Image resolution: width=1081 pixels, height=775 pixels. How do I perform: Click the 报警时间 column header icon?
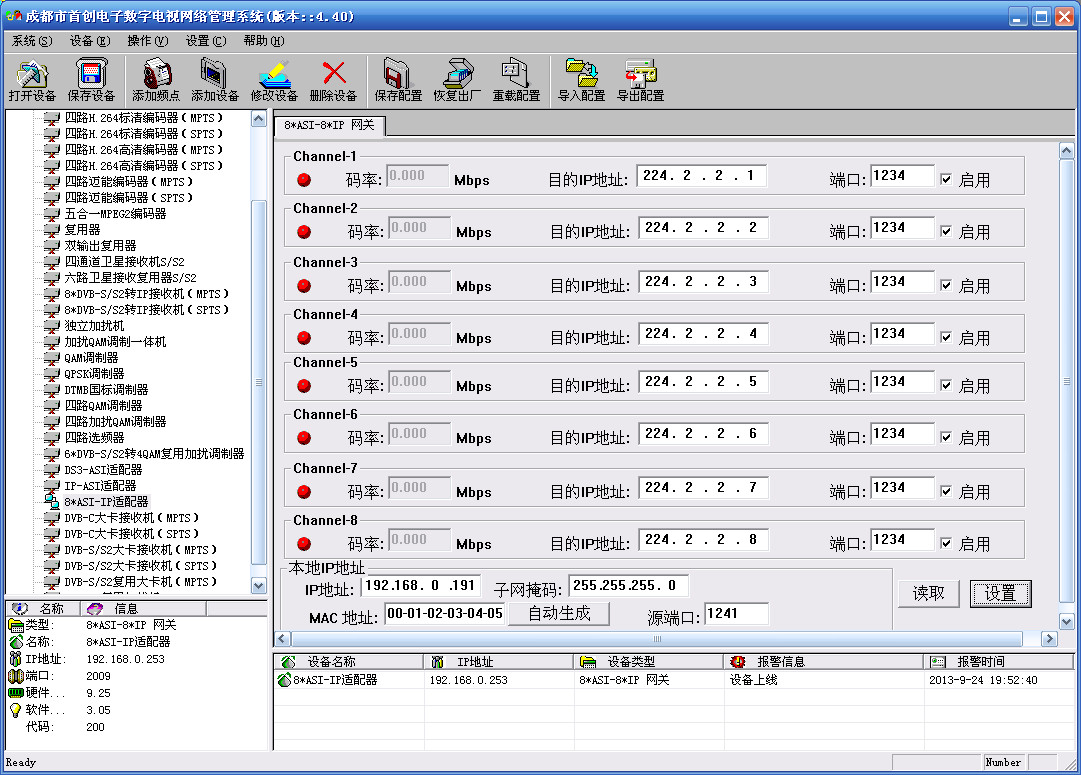[x=938, y=662]
